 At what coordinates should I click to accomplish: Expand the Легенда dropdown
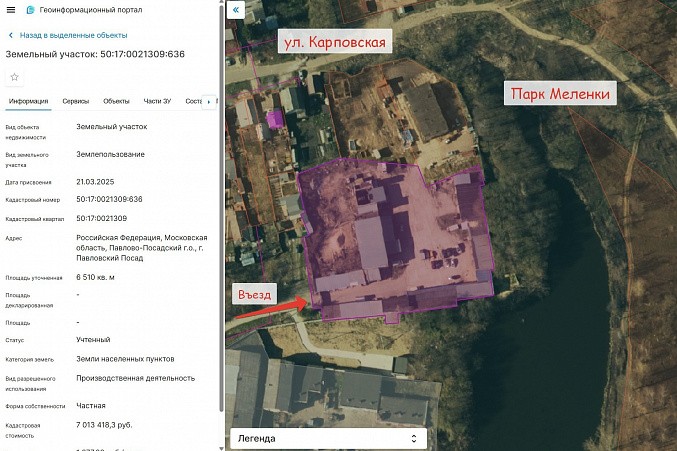coord(328,438)
